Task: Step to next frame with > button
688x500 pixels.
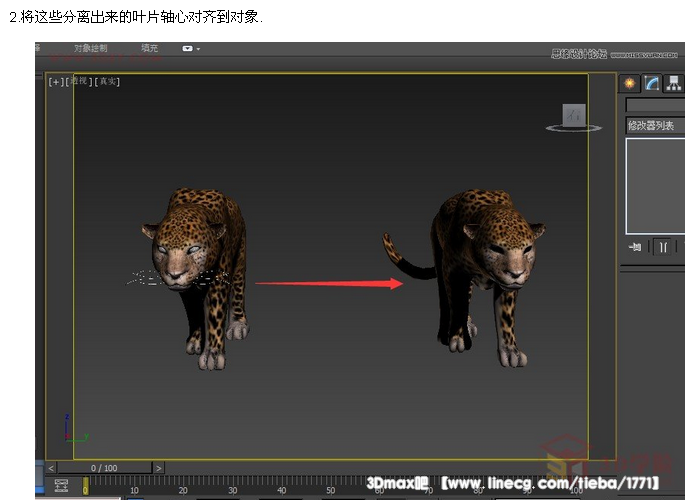Action: [x=158, y=468]
